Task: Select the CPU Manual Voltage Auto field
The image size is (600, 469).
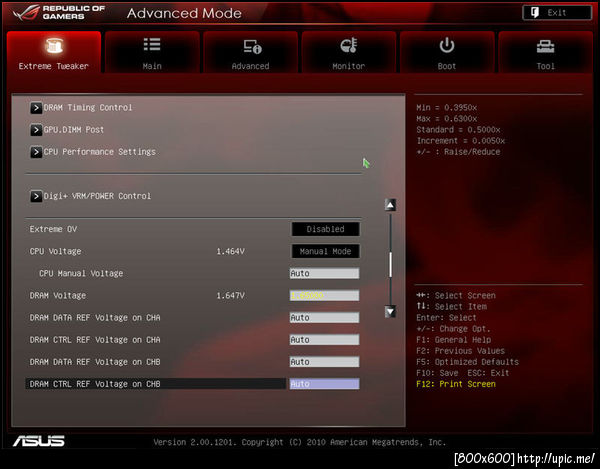Action: click(x=324, y=274)
